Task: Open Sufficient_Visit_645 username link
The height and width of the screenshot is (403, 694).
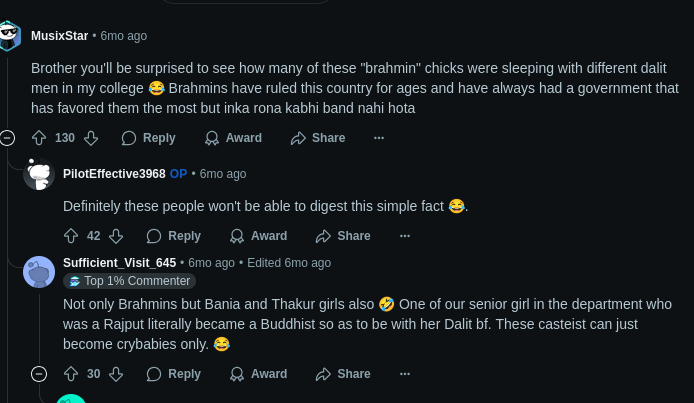Action: tap(119, 263)
